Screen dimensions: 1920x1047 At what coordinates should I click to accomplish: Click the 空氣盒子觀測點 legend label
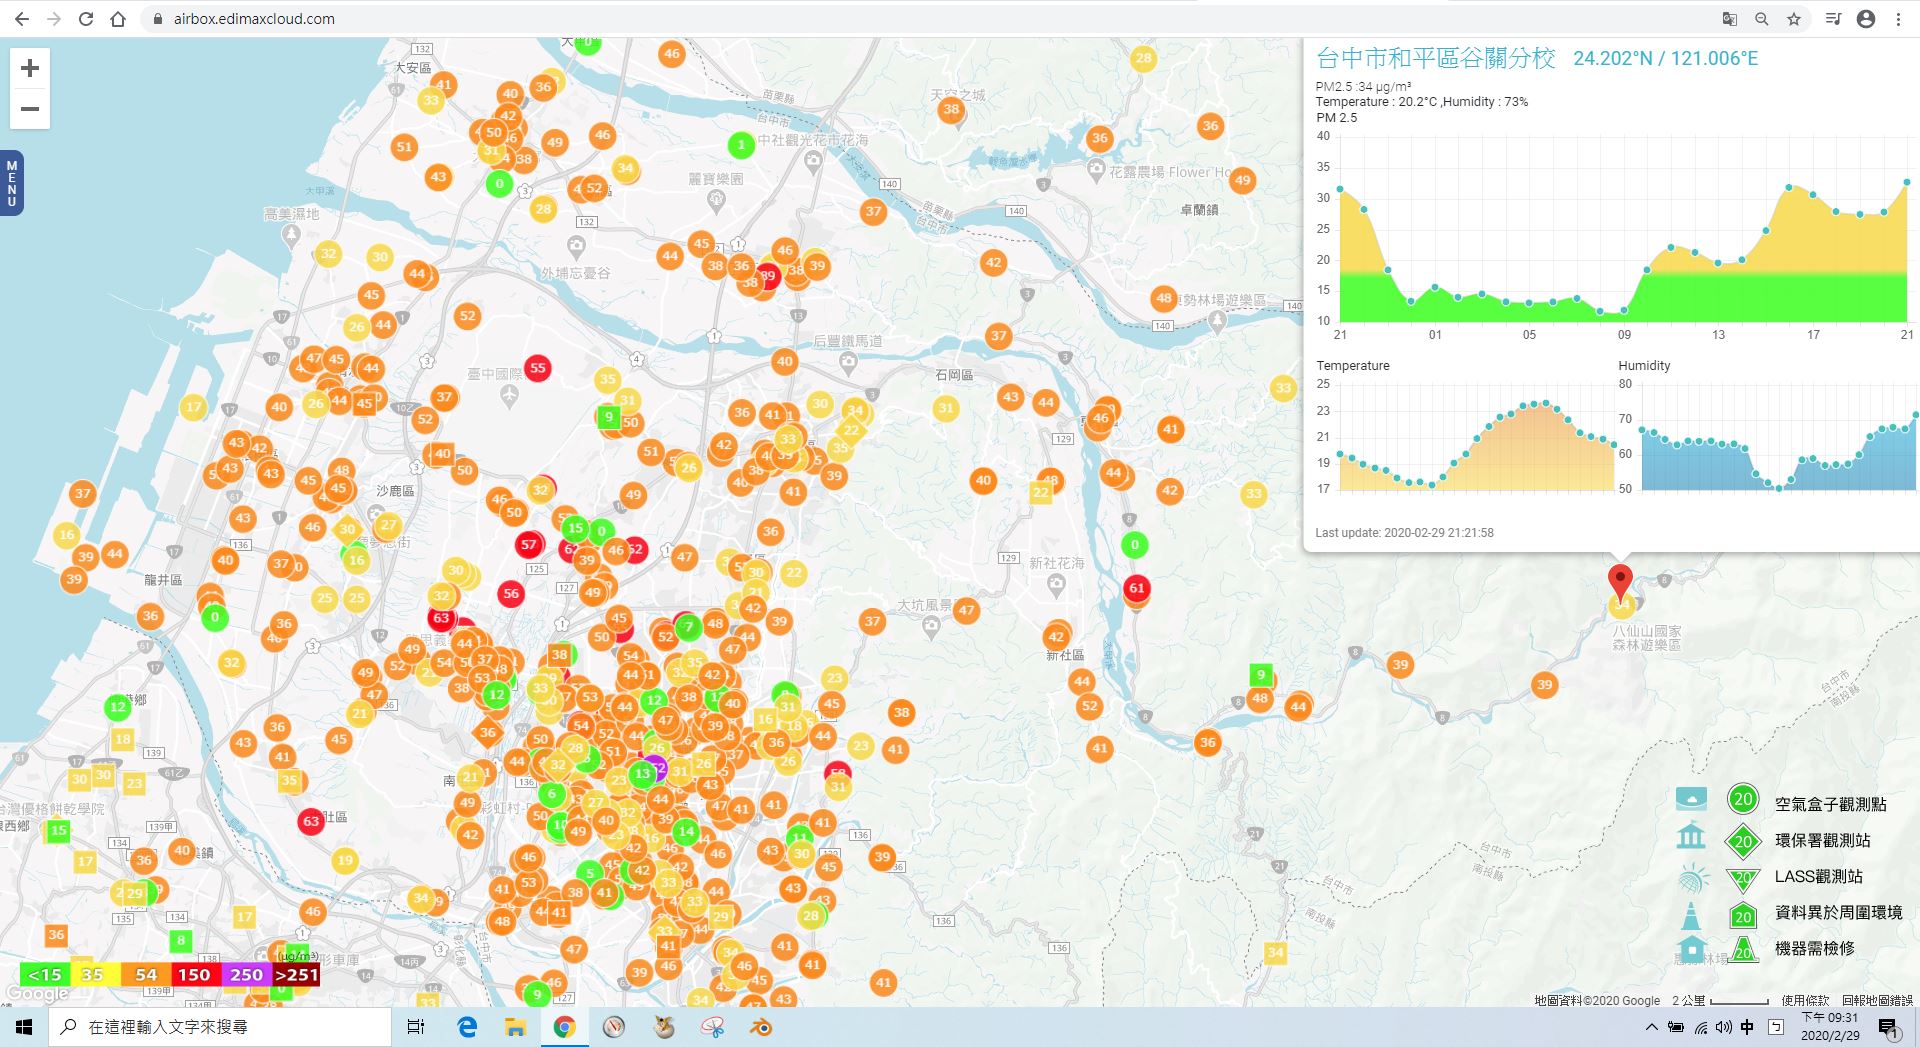click(1830, 804)
